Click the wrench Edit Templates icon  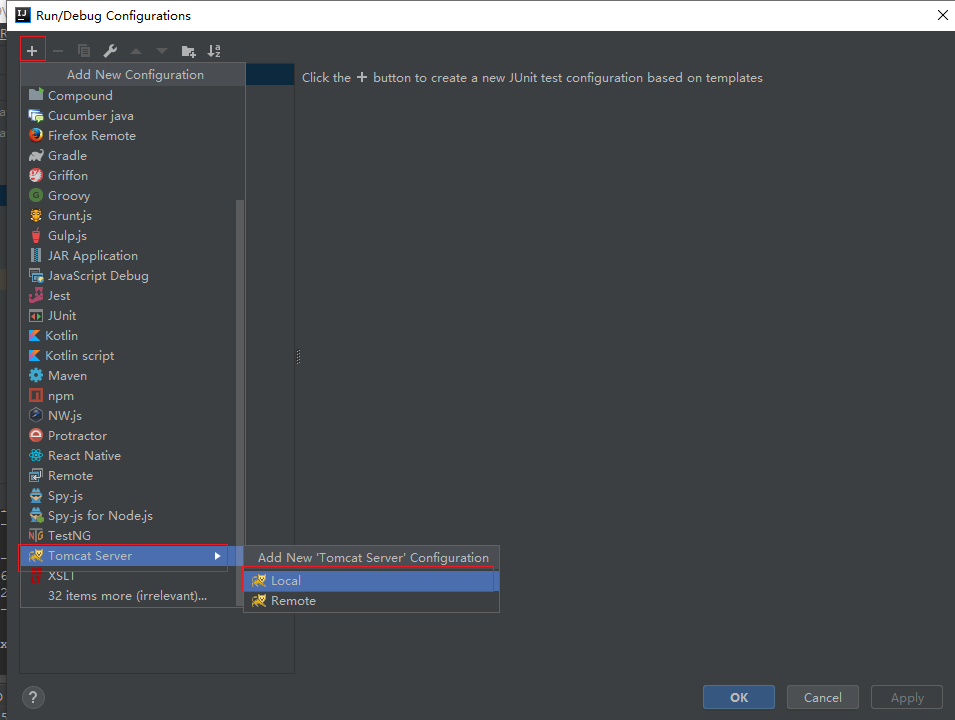point(110,51)
